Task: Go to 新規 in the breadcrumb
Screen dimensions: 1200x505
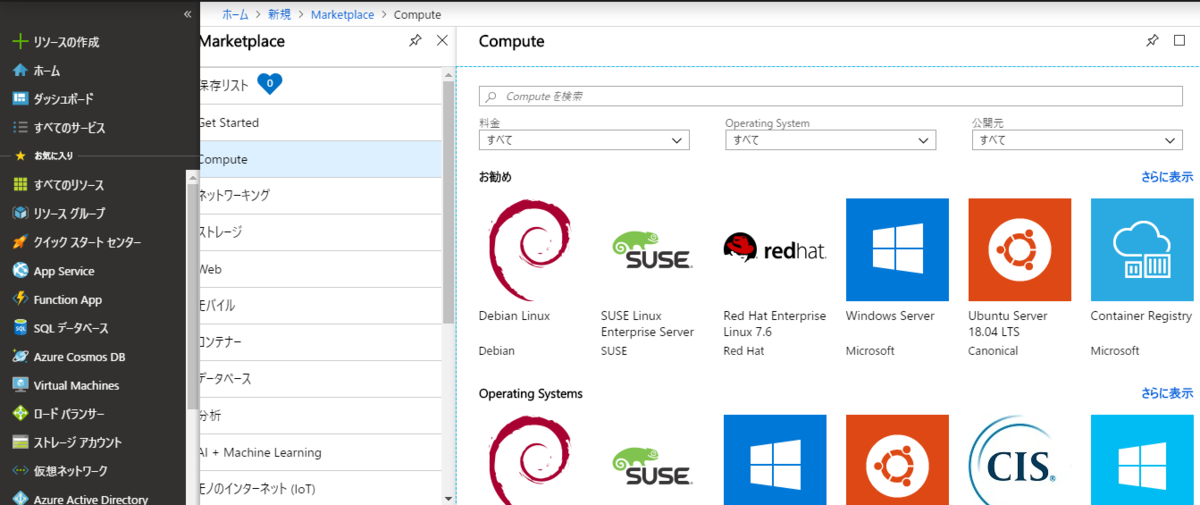Action: pos(280,15)
